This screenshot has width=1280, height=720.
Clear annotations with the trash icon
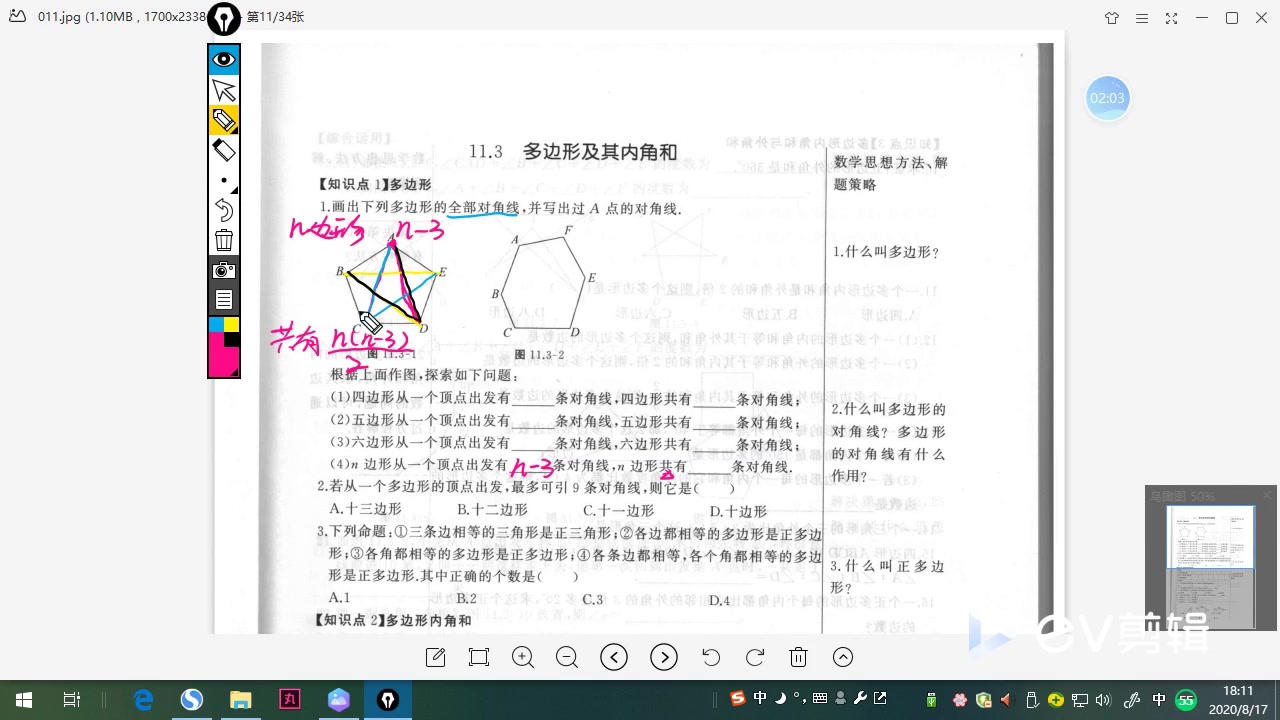[x=798, y=657]
